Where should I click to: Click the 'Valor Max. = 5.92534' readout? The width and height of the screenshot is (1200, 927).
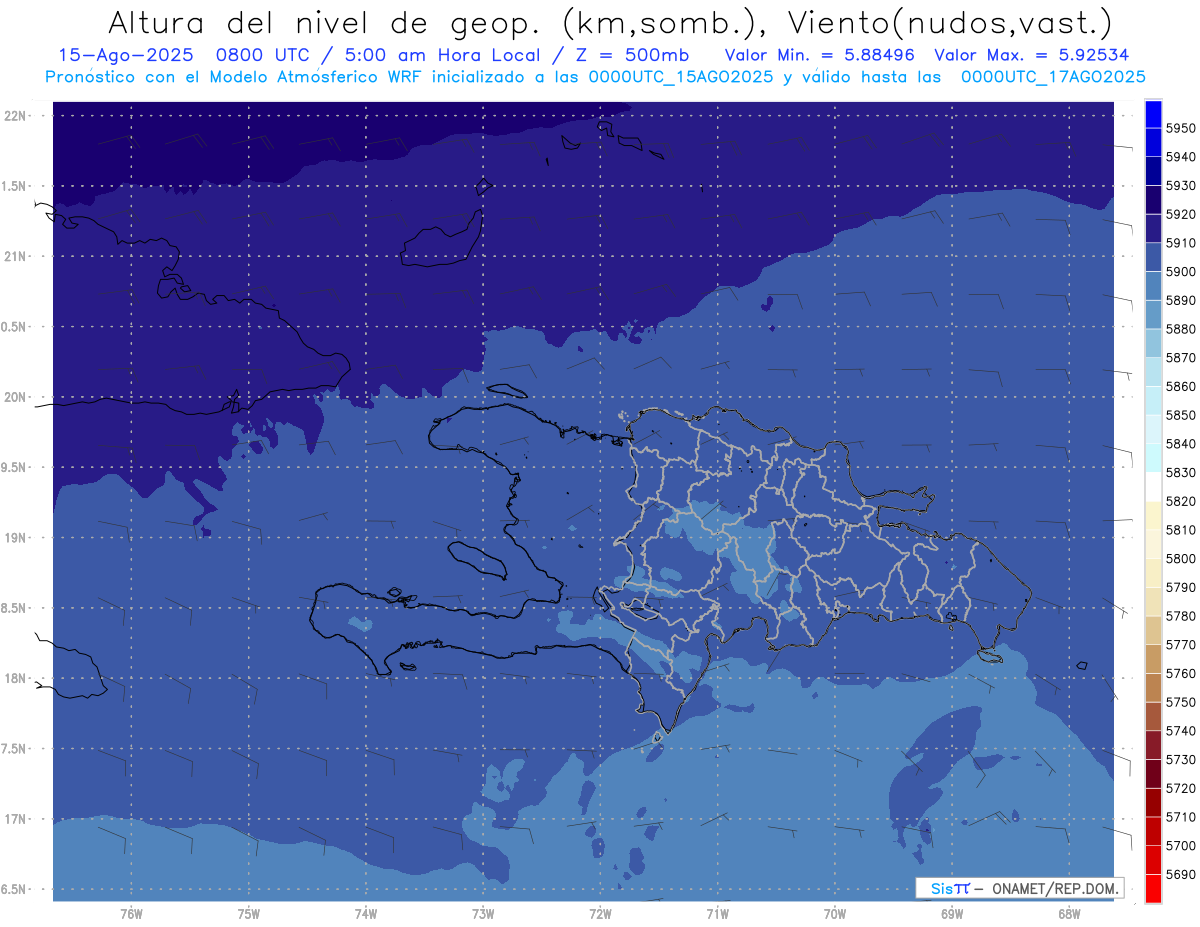1032,55
